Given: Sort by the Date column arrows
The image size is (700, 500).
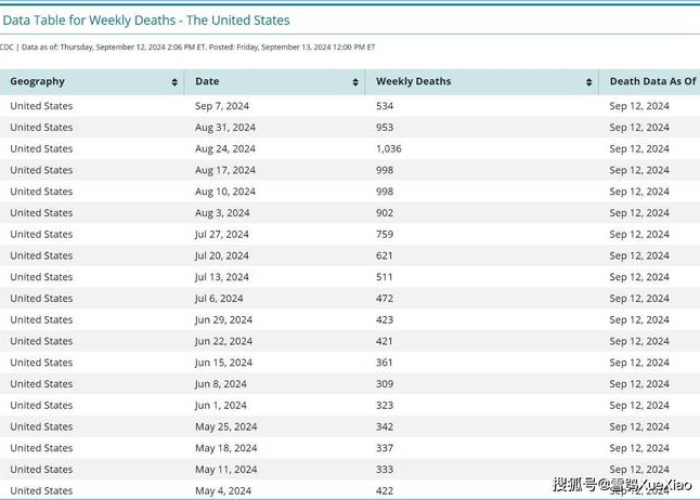Looking at the screenshot, I should [x=355, y=82].
